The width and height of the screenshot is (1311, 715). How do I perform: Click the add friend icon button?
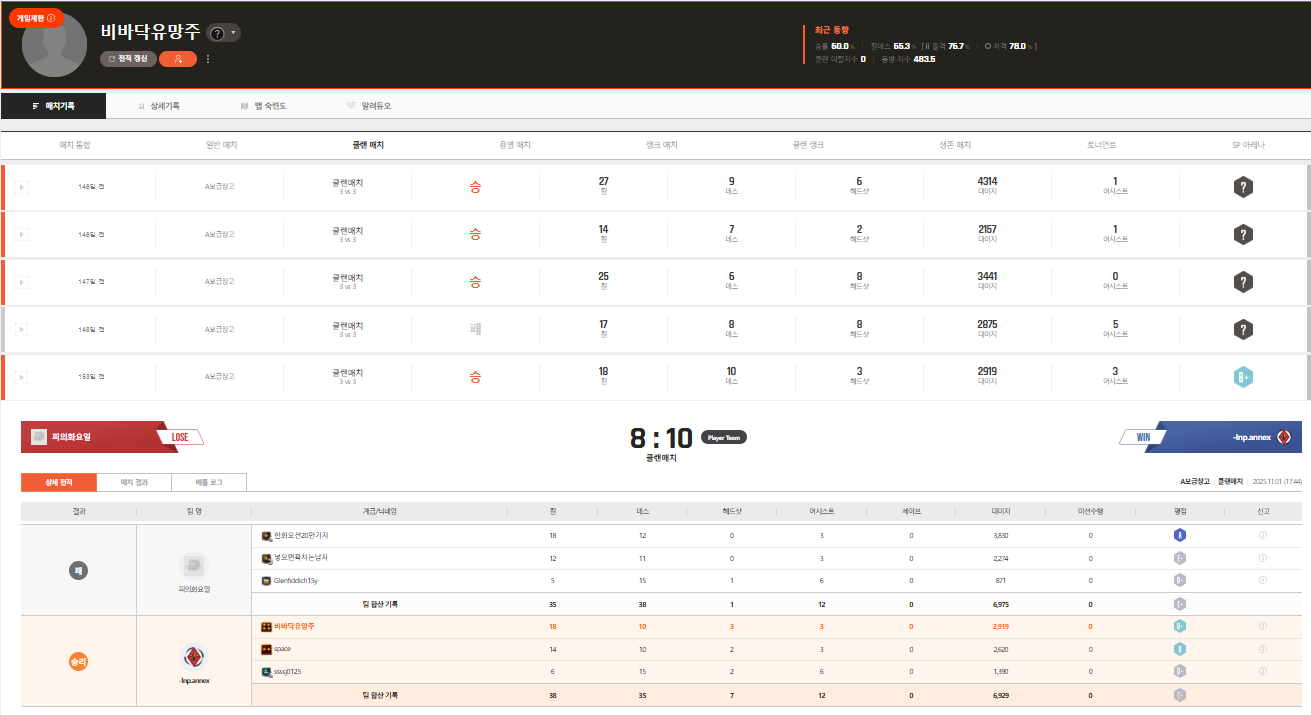coord(177,59)
